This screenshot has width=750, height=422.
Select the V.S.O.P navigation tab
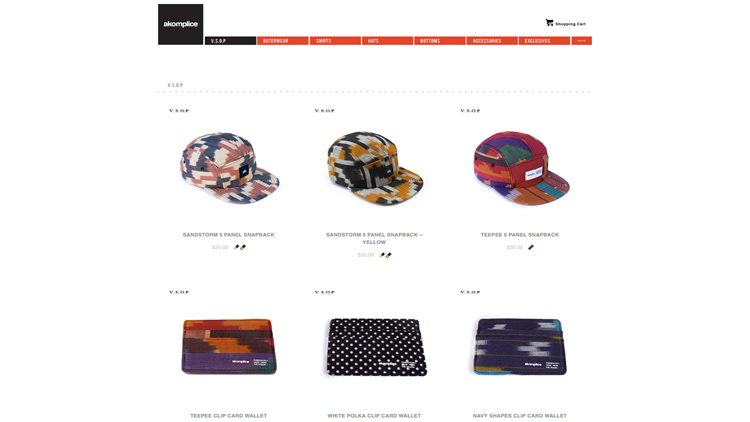[231, 41]
